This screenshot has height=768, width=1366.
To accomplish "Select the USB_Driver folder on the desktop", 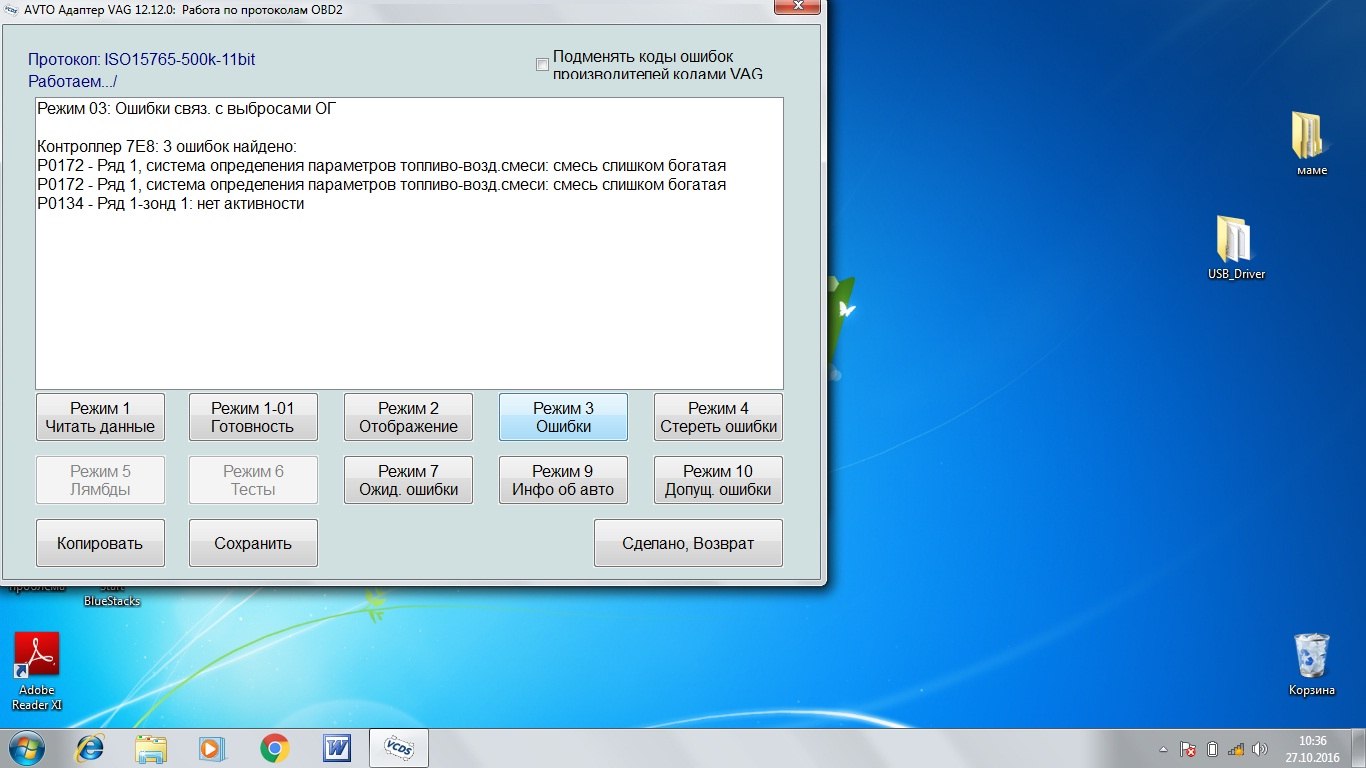I will coord(1236,247).
